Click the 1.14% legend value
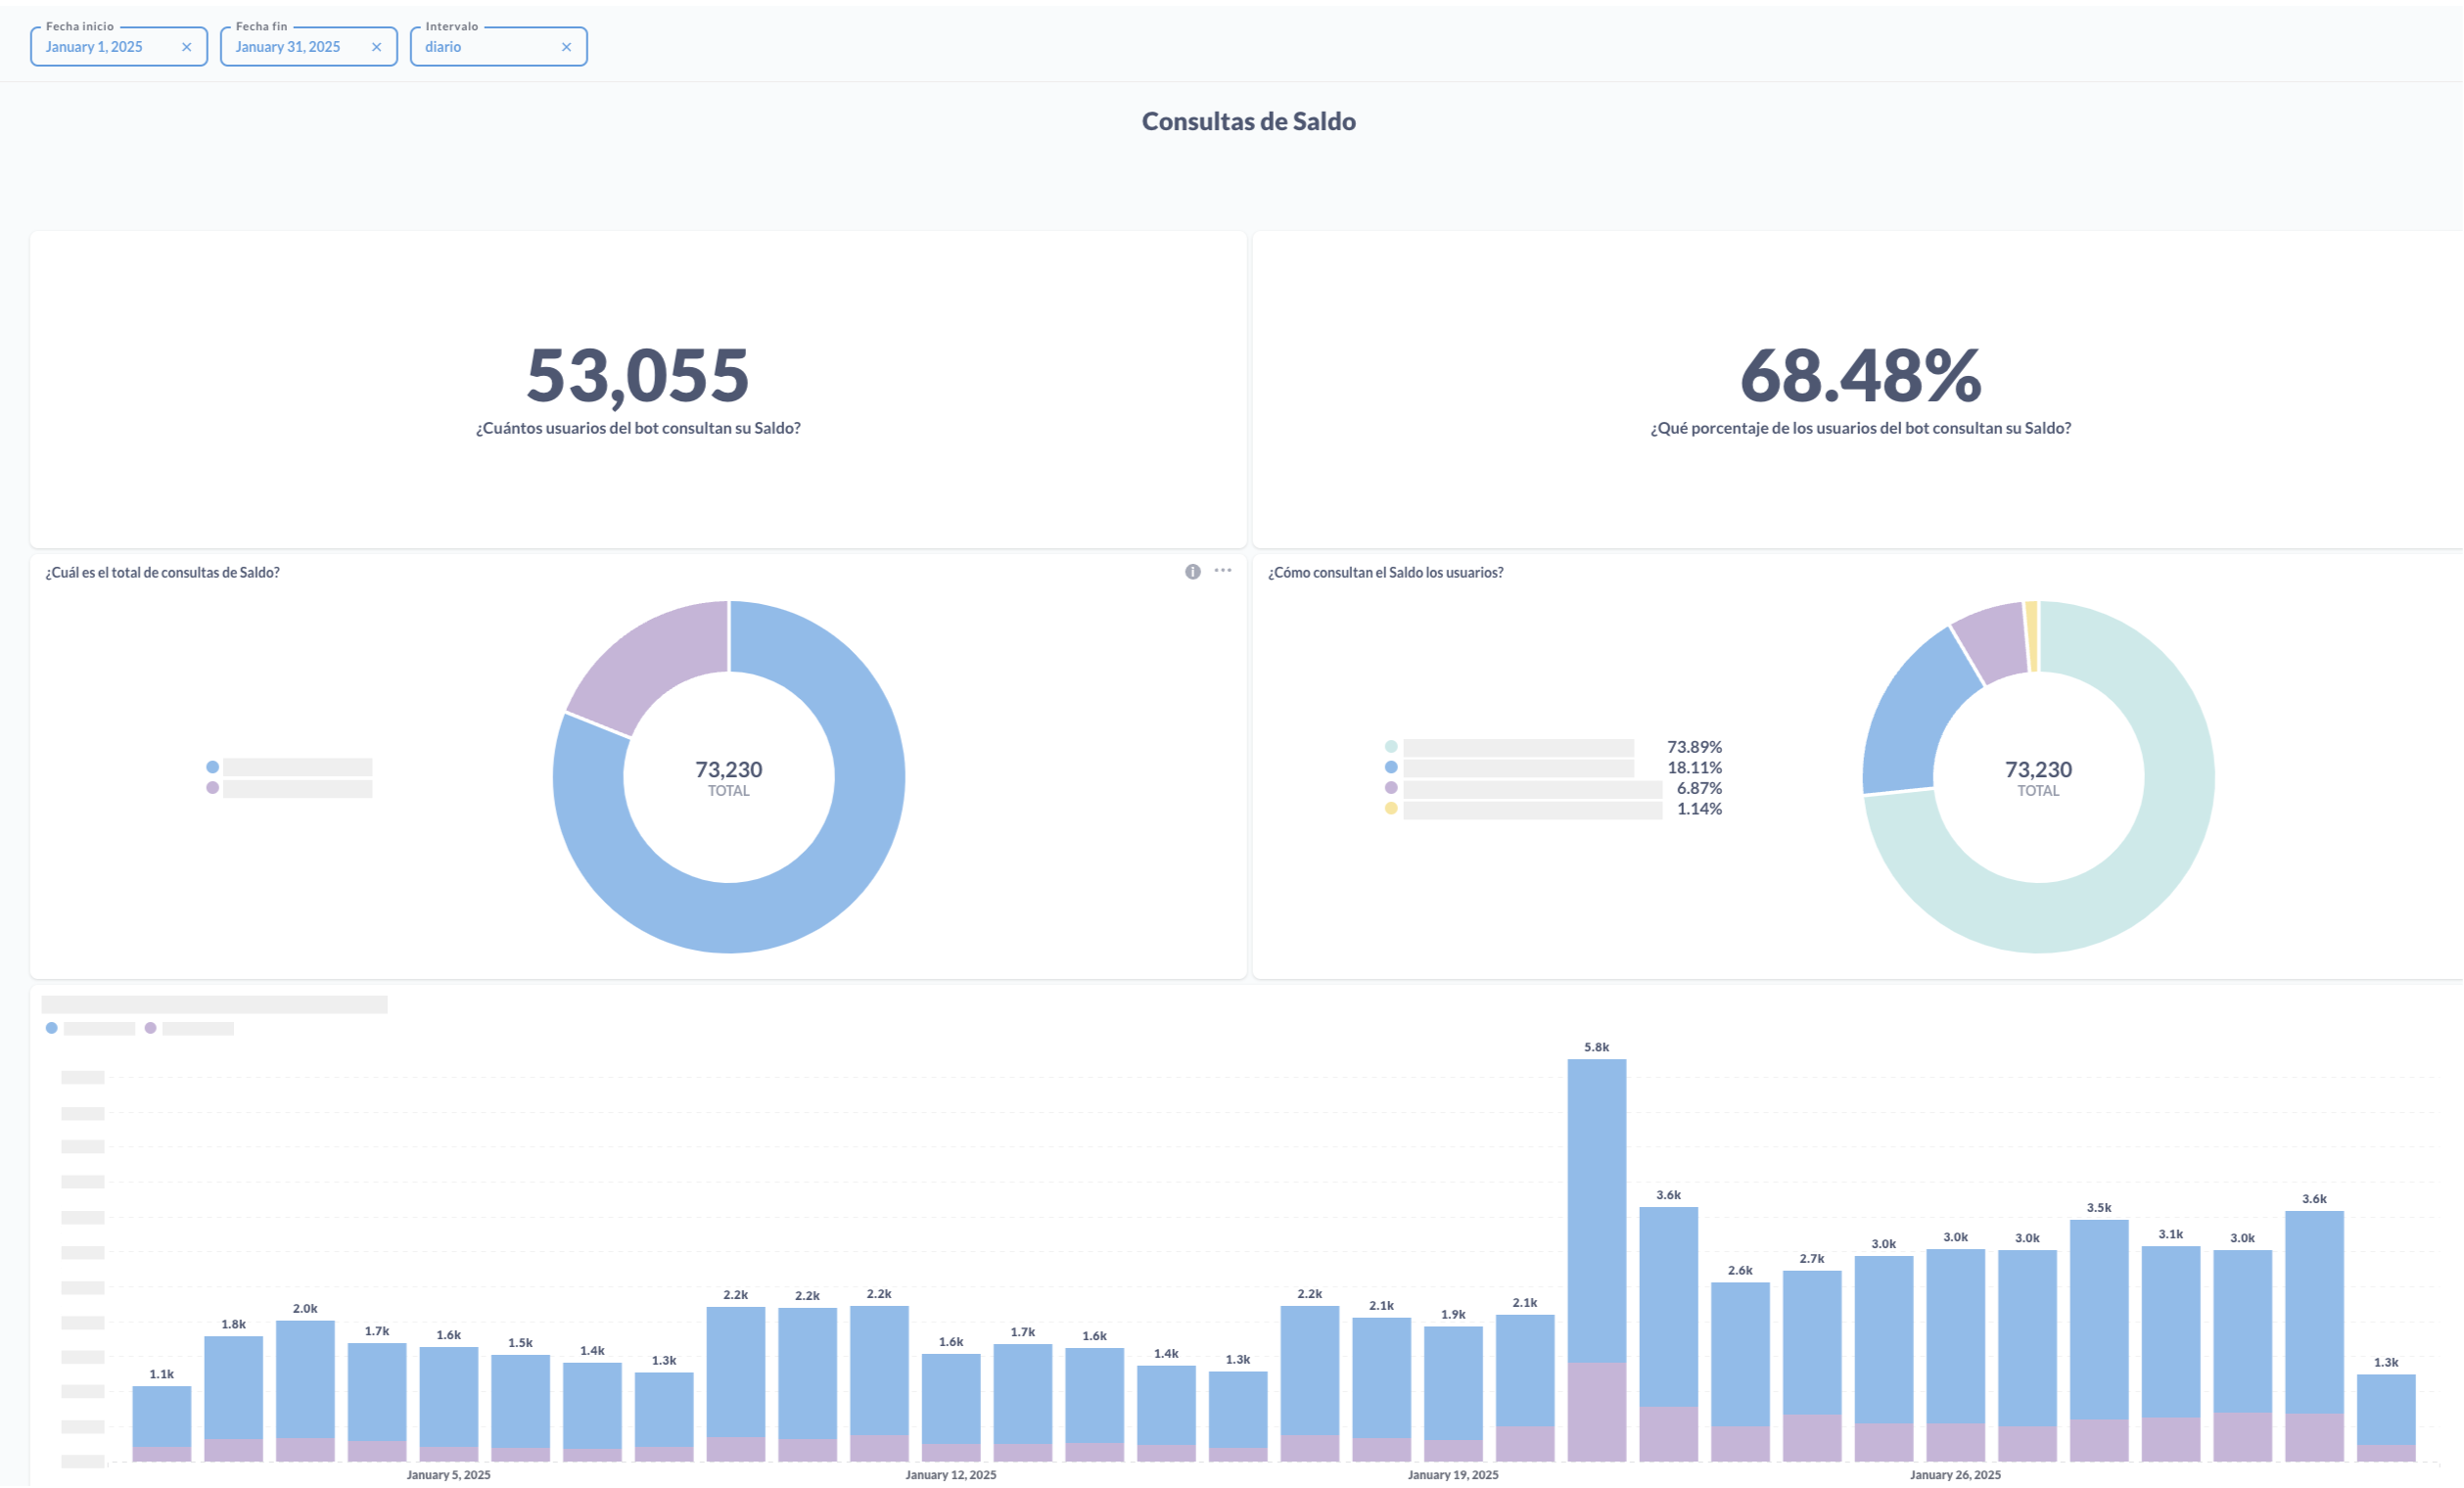 click(1699, 809)
